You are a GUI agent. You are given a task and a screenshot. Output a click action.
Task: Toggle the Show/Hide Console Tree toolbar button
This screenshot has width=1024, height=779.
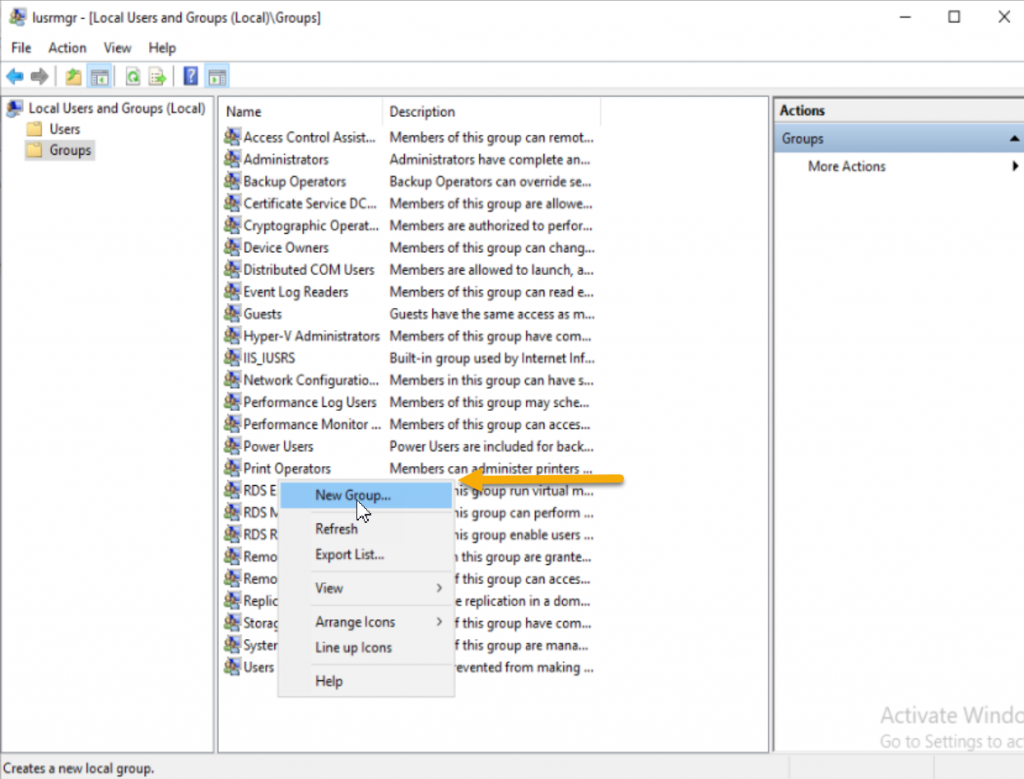pyautogui.click(x=100, y=76)
